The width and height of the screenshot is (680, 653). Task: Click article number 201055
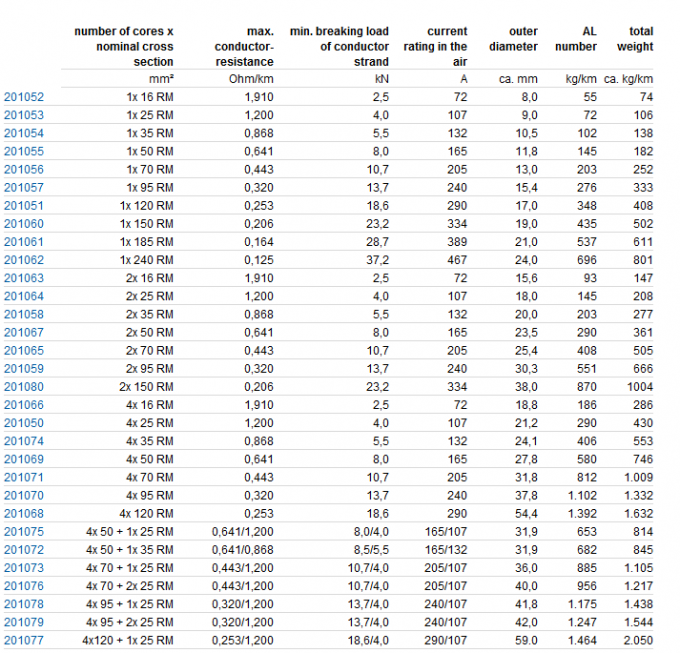24,151
